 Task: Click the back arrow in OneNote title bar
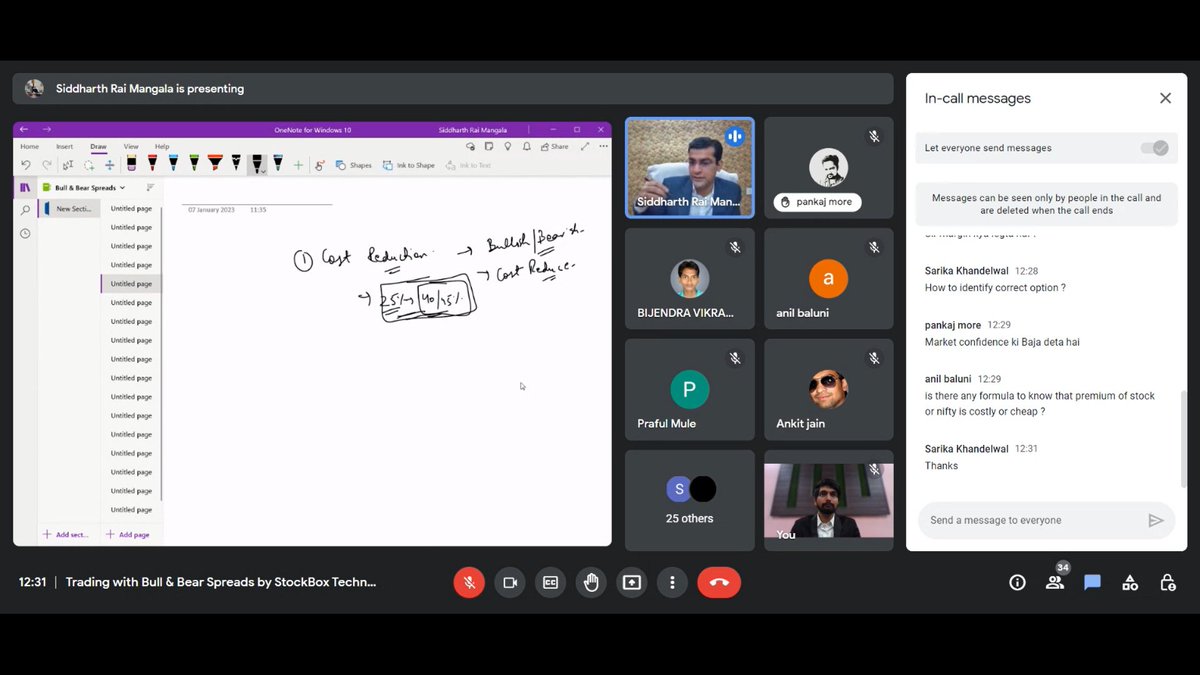pyautogui.click(x=24, y=129)
